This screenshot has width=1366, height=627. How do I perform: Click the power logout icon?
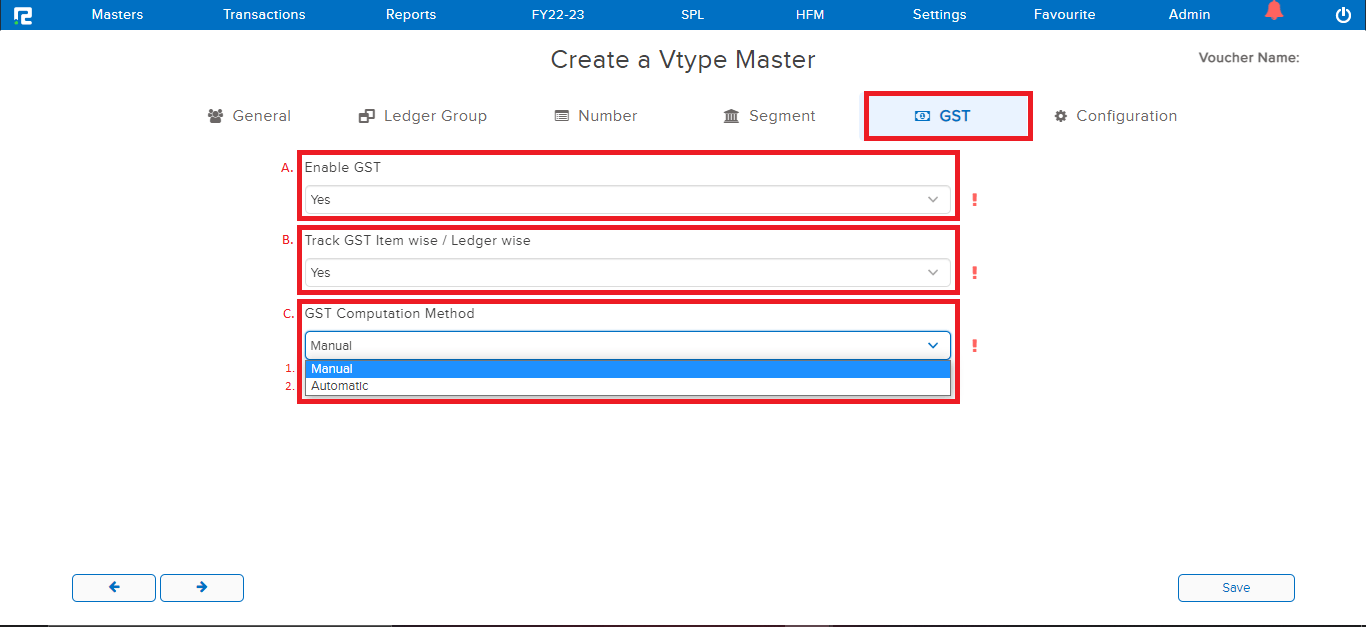coord(1343,15)
